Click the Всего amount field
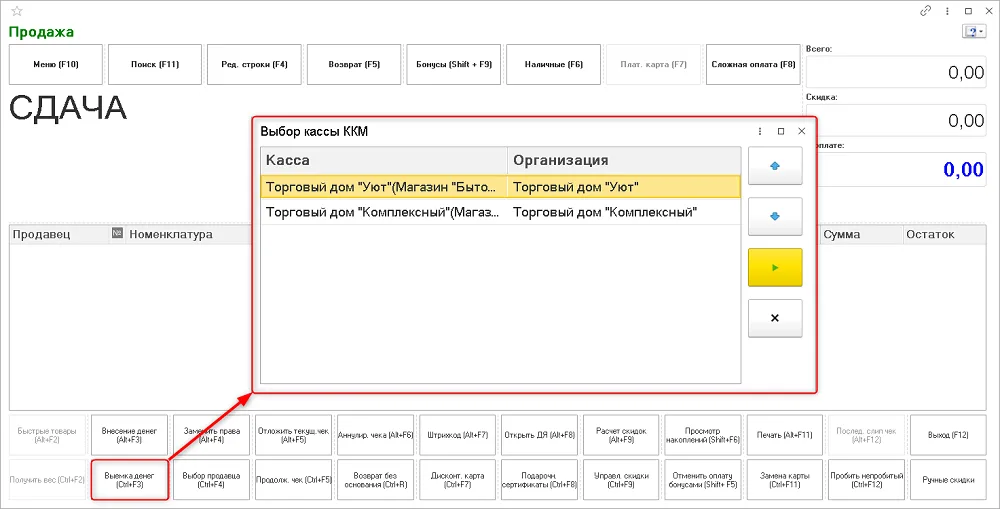Viewport: 1000px width, 509px height. (897, 72)
